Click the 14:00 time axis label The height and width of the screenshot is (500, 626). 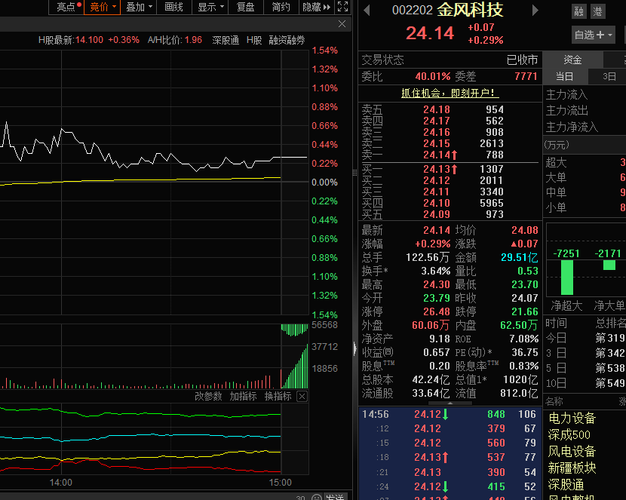coord(61,482)
